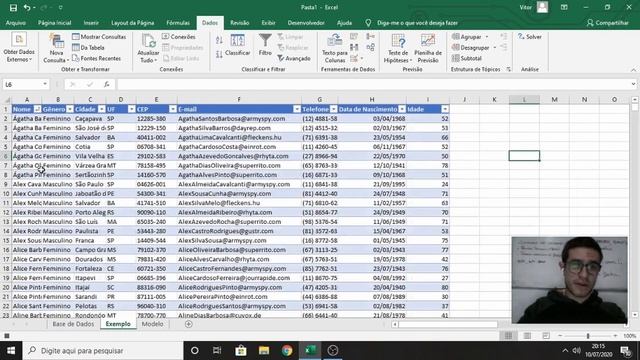640x360 pixels.
Task: Open Data de Nascimento filter dropdown
Action: click(402, 109)
